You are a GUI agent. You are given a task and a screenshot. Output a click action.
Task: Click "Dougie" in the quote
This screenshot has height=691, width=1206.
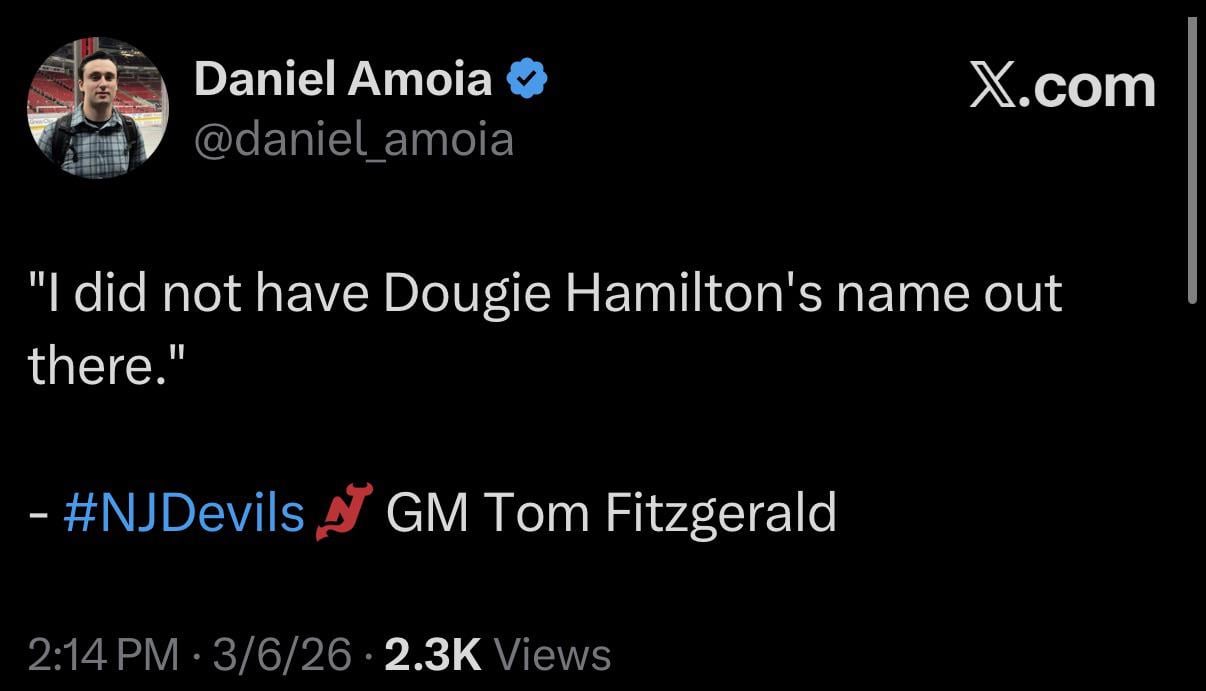point(467,294)
